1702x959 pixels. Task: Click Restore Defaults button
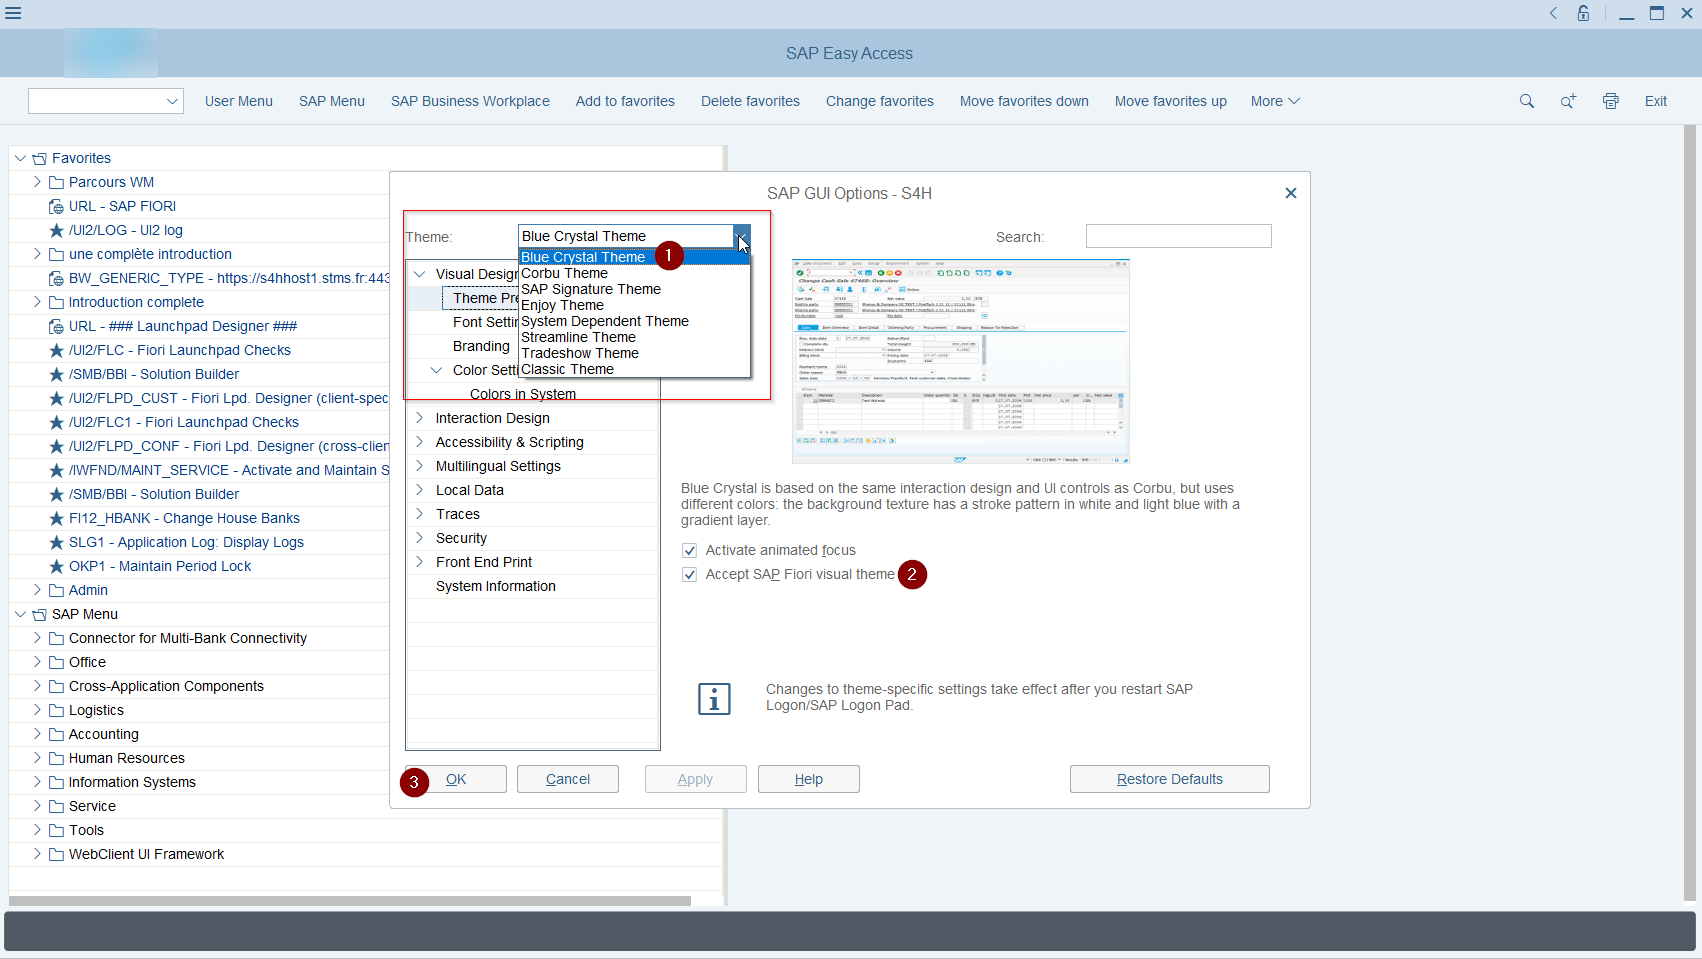pyautogui.click(x=1170, y=779)
